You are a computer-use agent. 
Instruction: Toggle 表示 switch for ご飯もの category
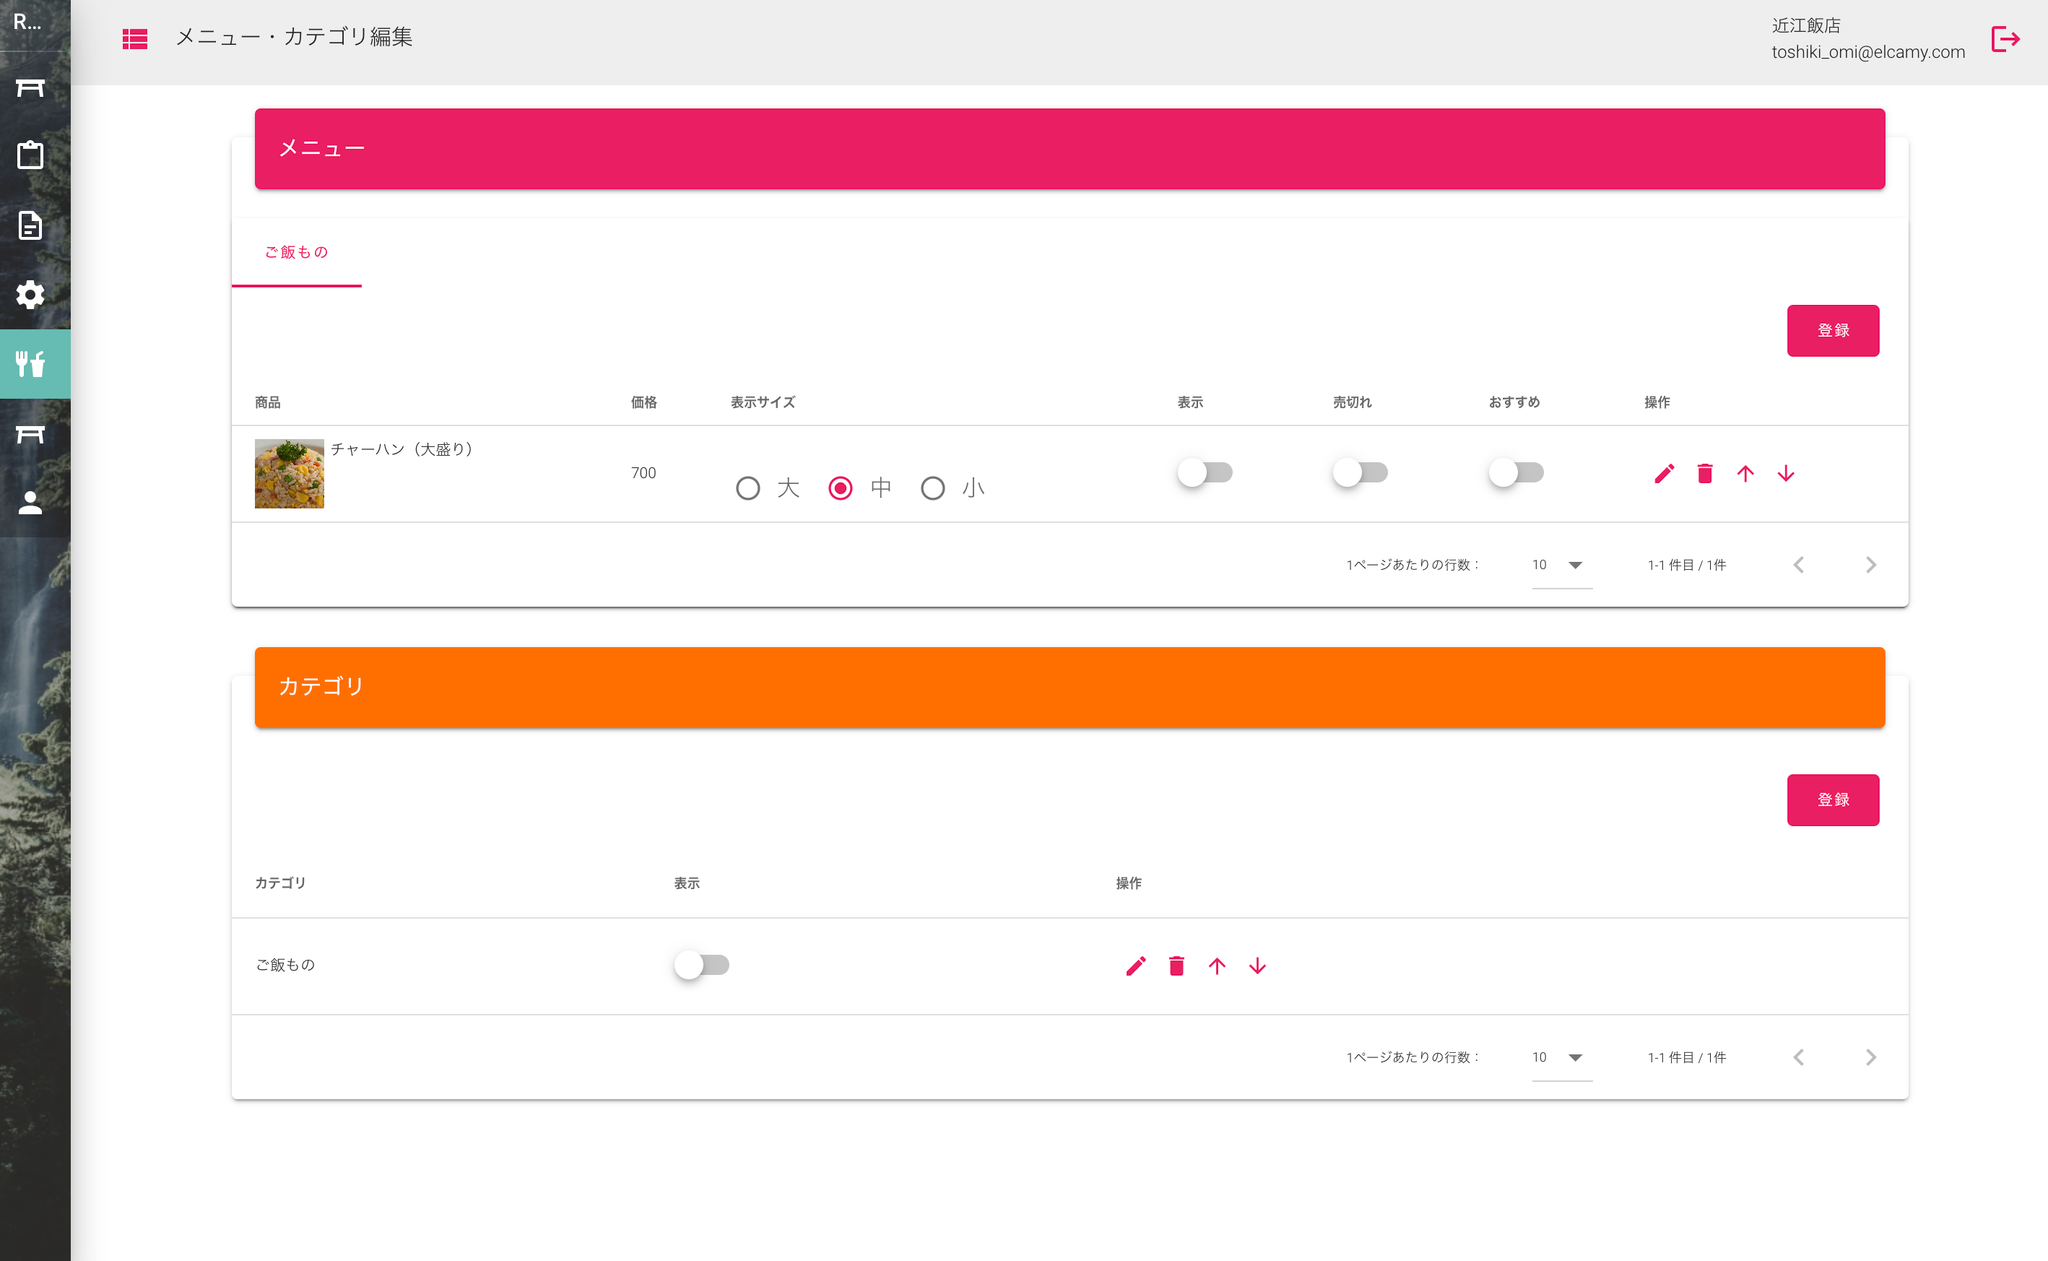[x=701, y=965]
